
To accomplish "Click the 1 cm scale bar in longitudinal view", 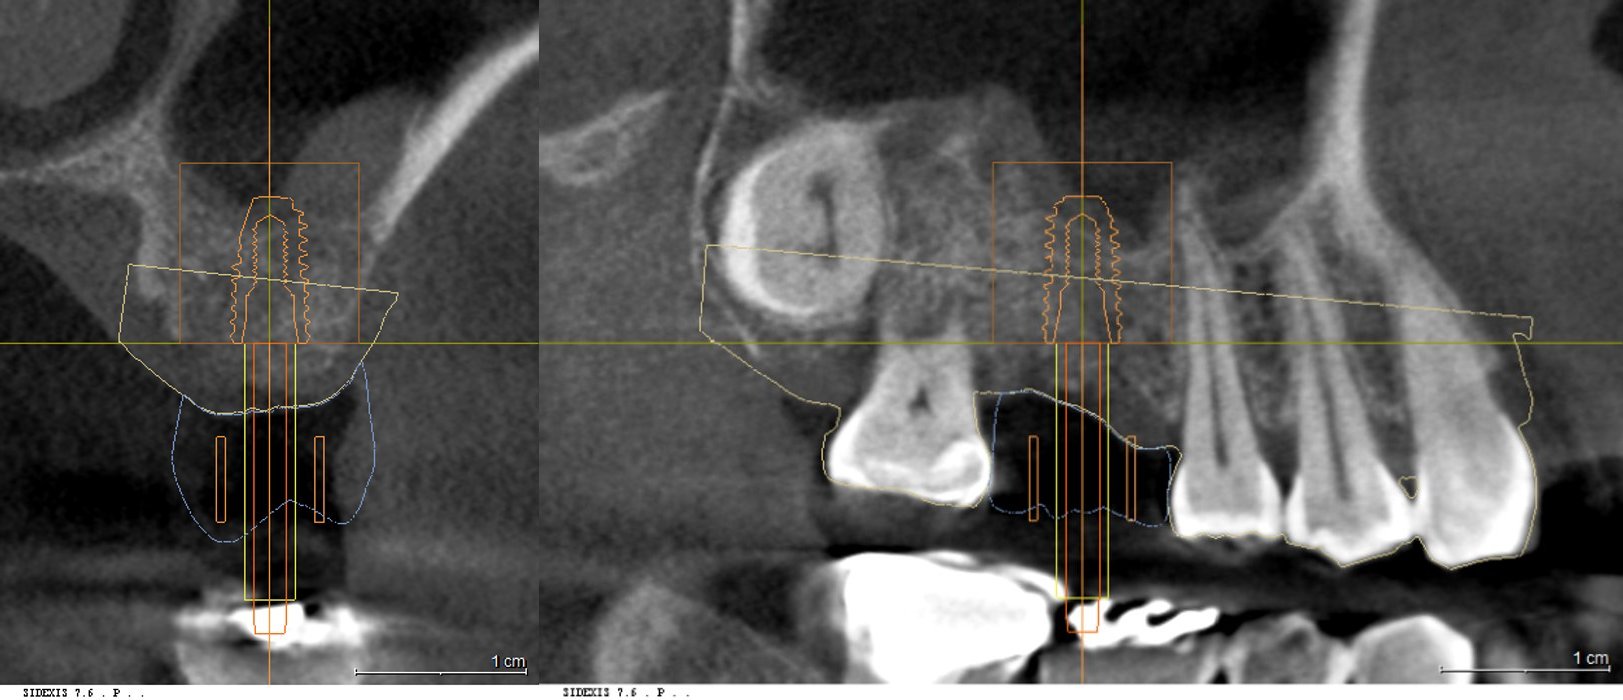I will pyautogui.click(x=1525, y=668).
